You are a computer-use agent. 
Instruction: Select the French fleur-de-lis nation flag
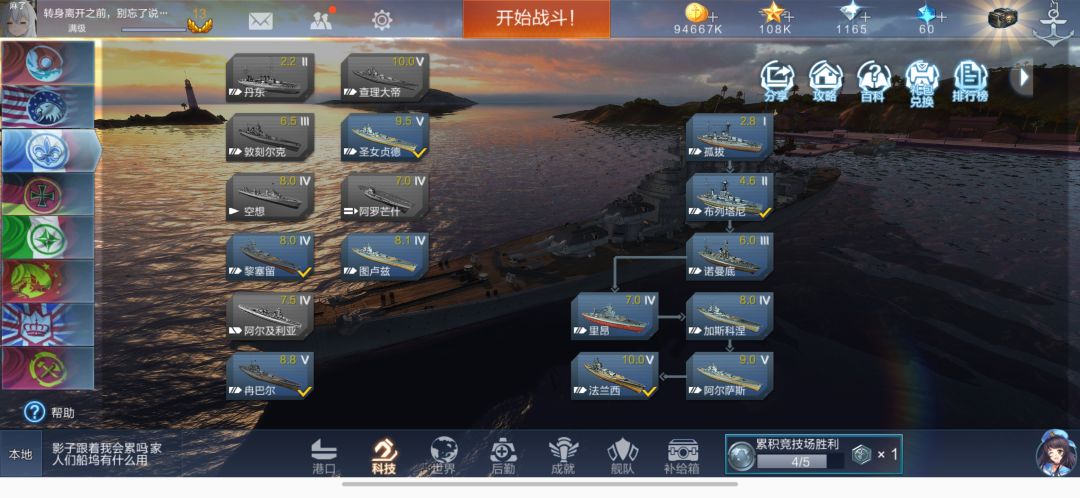(48, 150)
